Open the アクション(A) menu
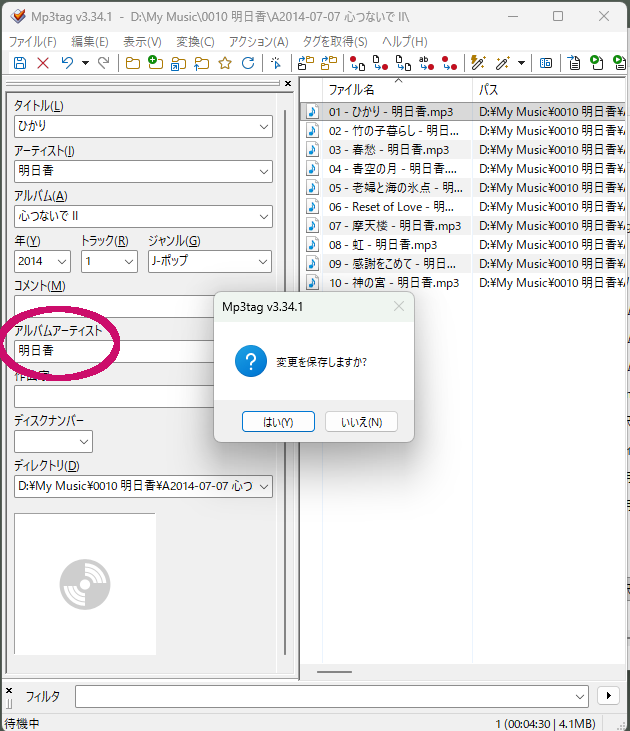The width and height of the screenshot is (630, 731). pos(258,41)
